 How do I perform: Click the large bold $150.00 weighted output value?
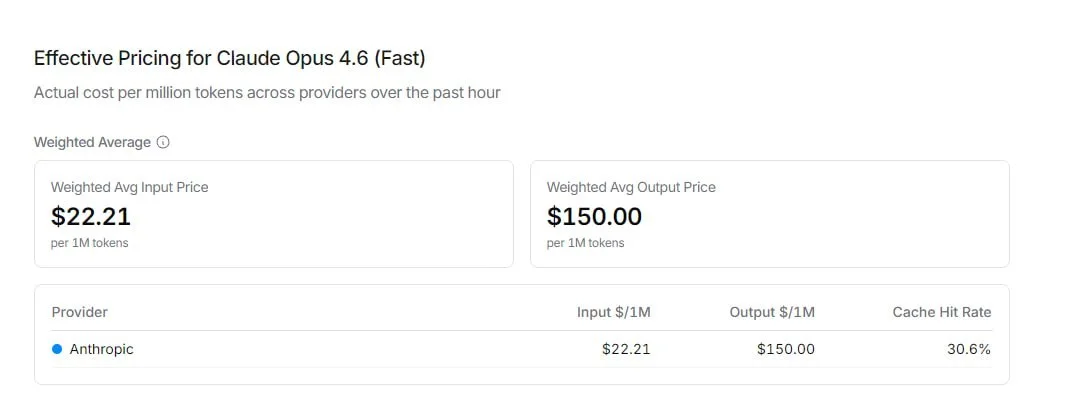pyautogui.click(x=594, y=216)
